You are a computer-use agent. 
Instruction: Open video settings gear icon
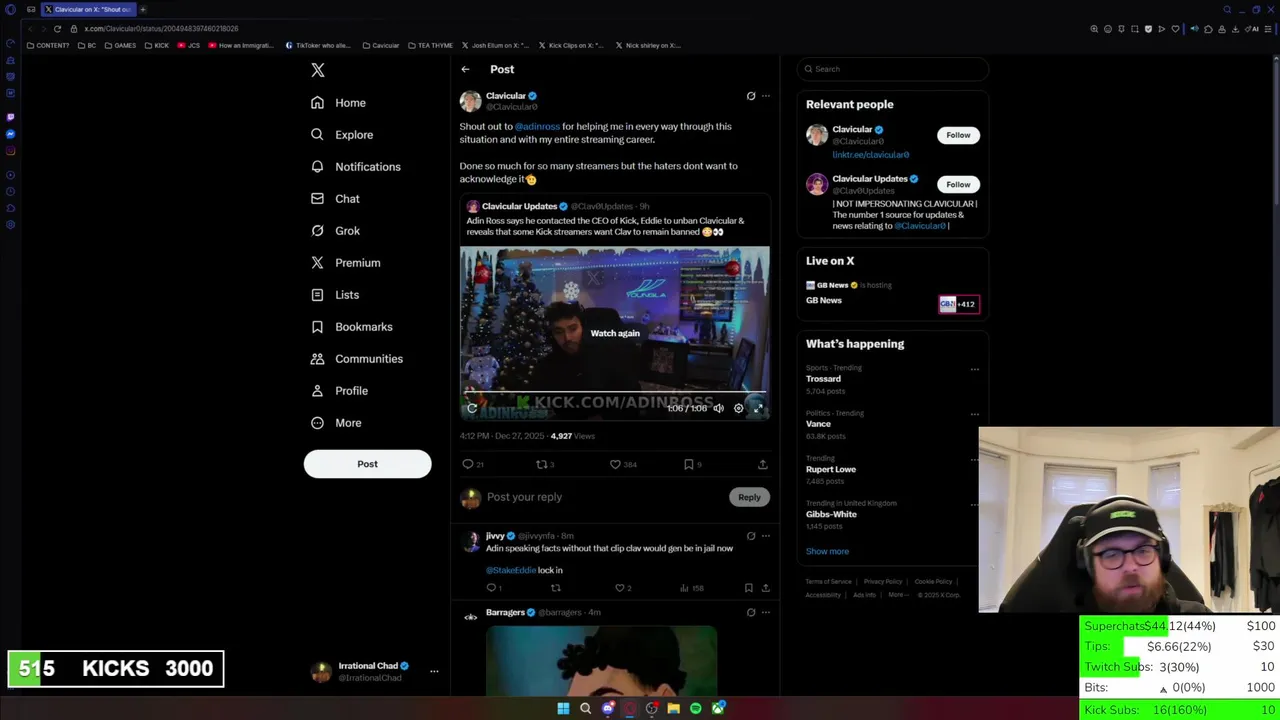tap(739, 408)
